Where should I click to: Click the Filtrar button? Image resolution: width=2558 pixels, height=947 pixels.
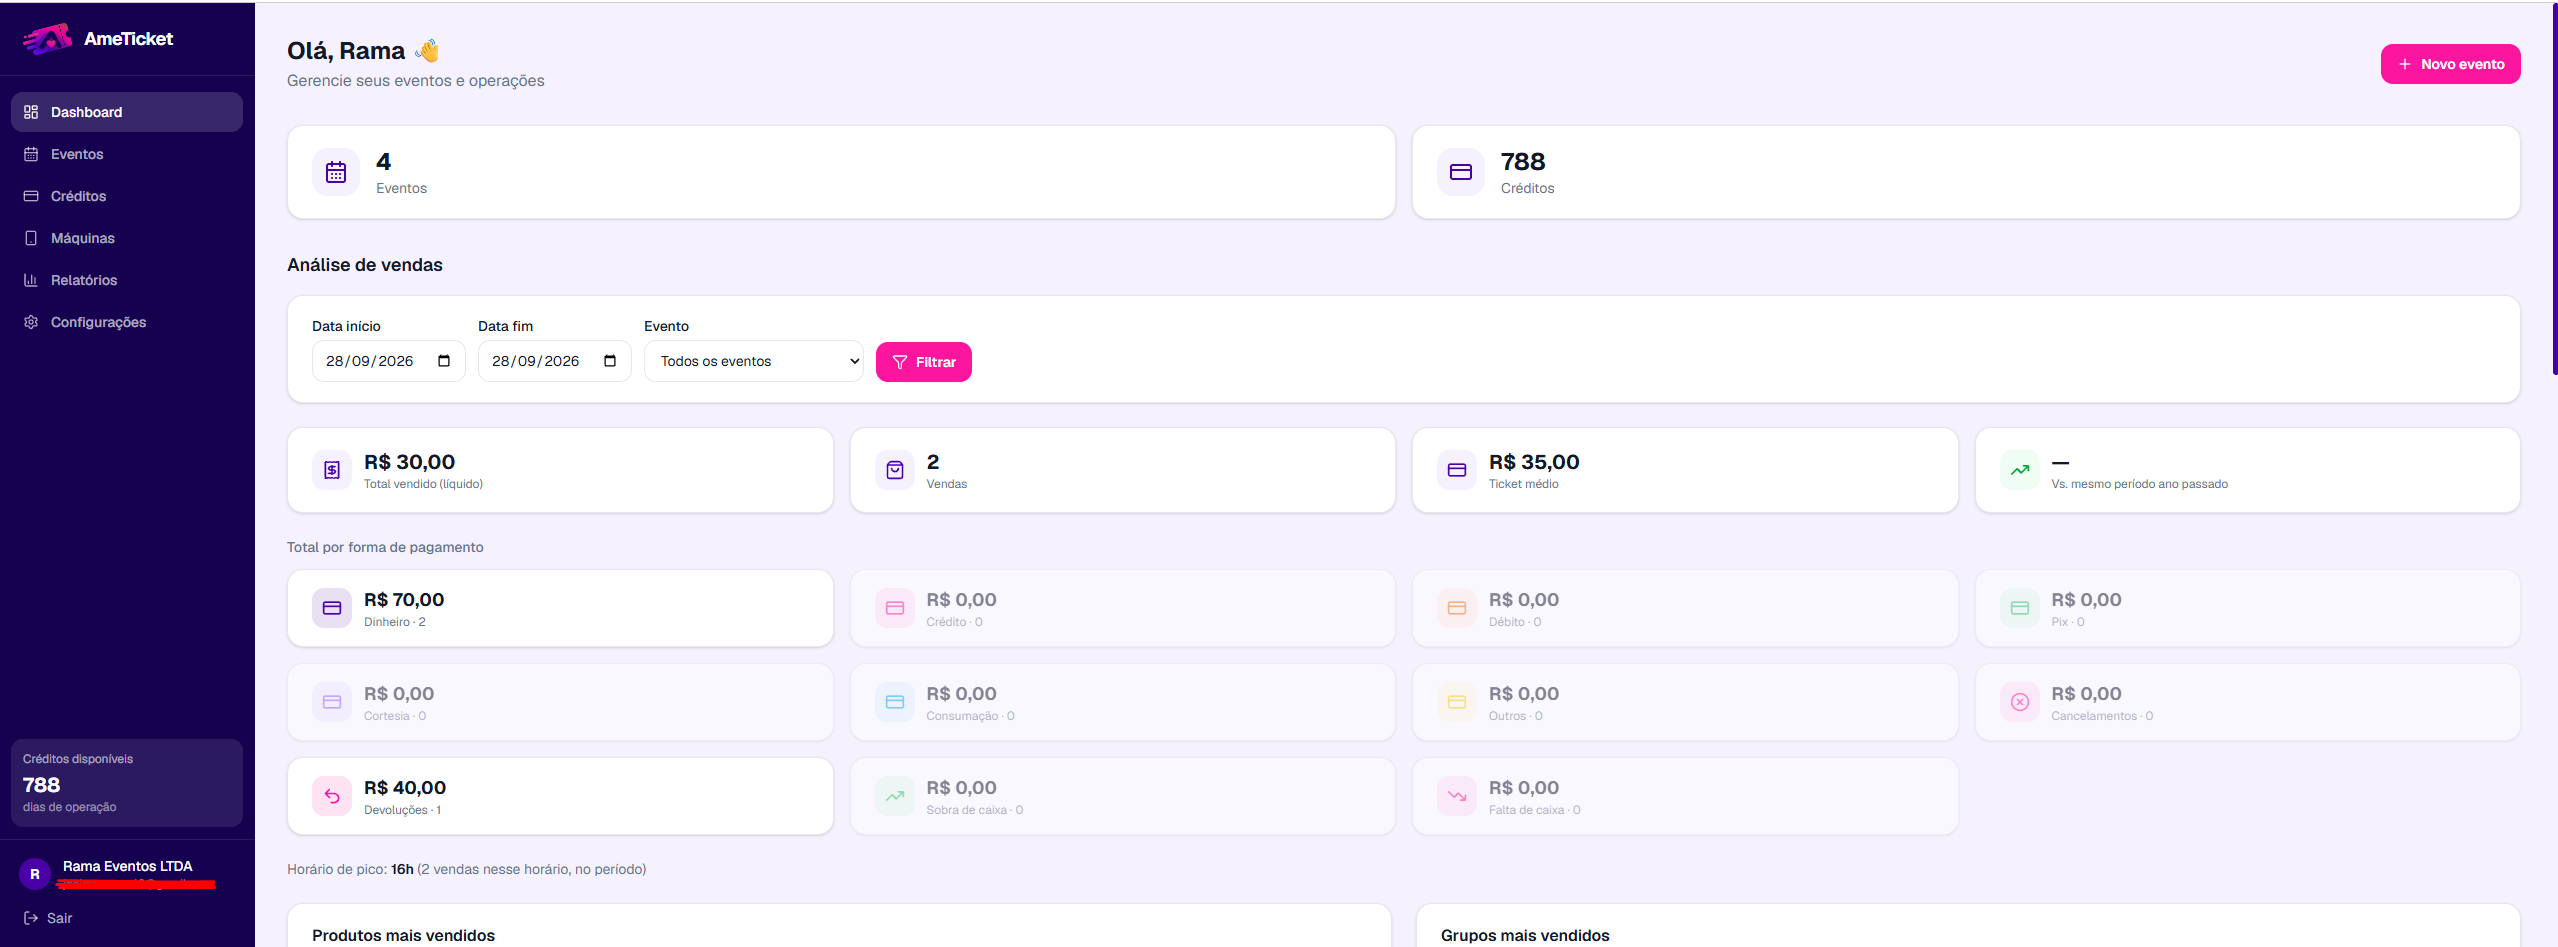pyautogui.click(x=923, y=362)
